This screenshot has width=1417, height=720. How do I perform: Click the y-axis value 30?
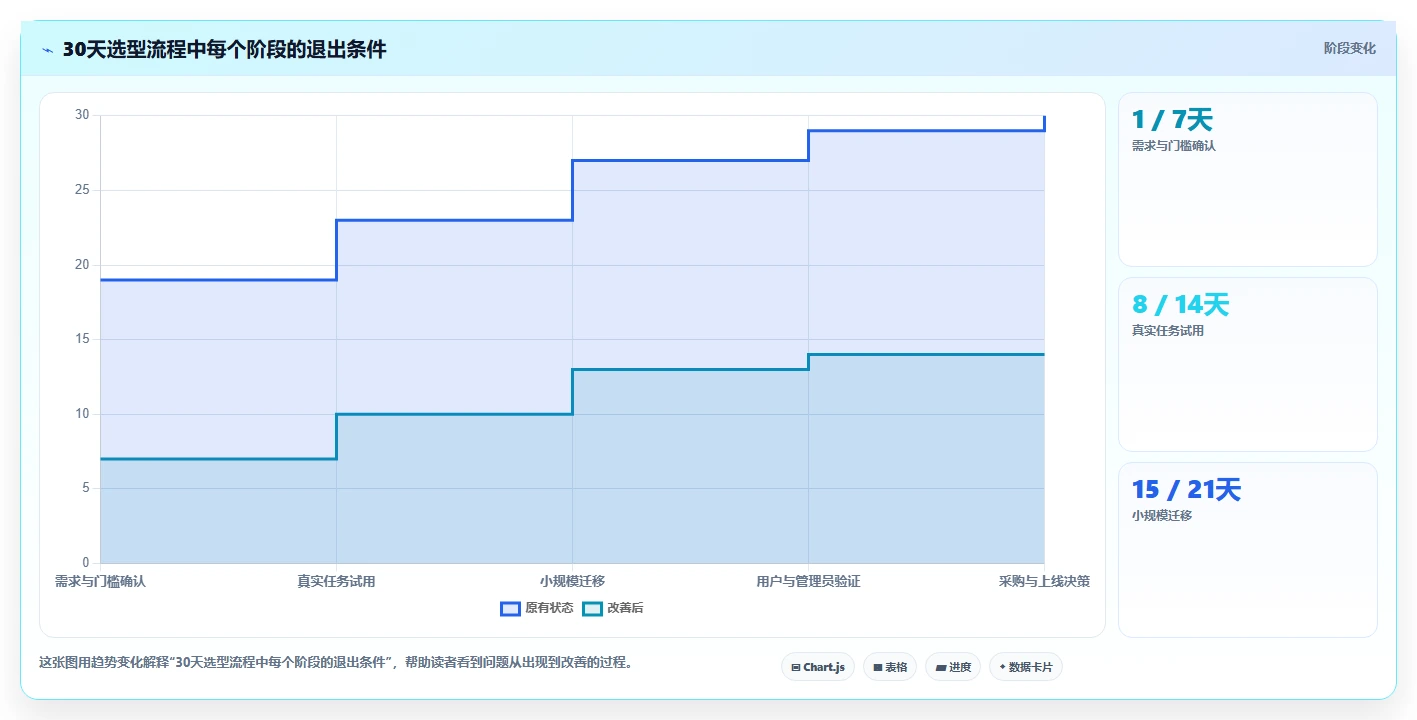(82, 115)
